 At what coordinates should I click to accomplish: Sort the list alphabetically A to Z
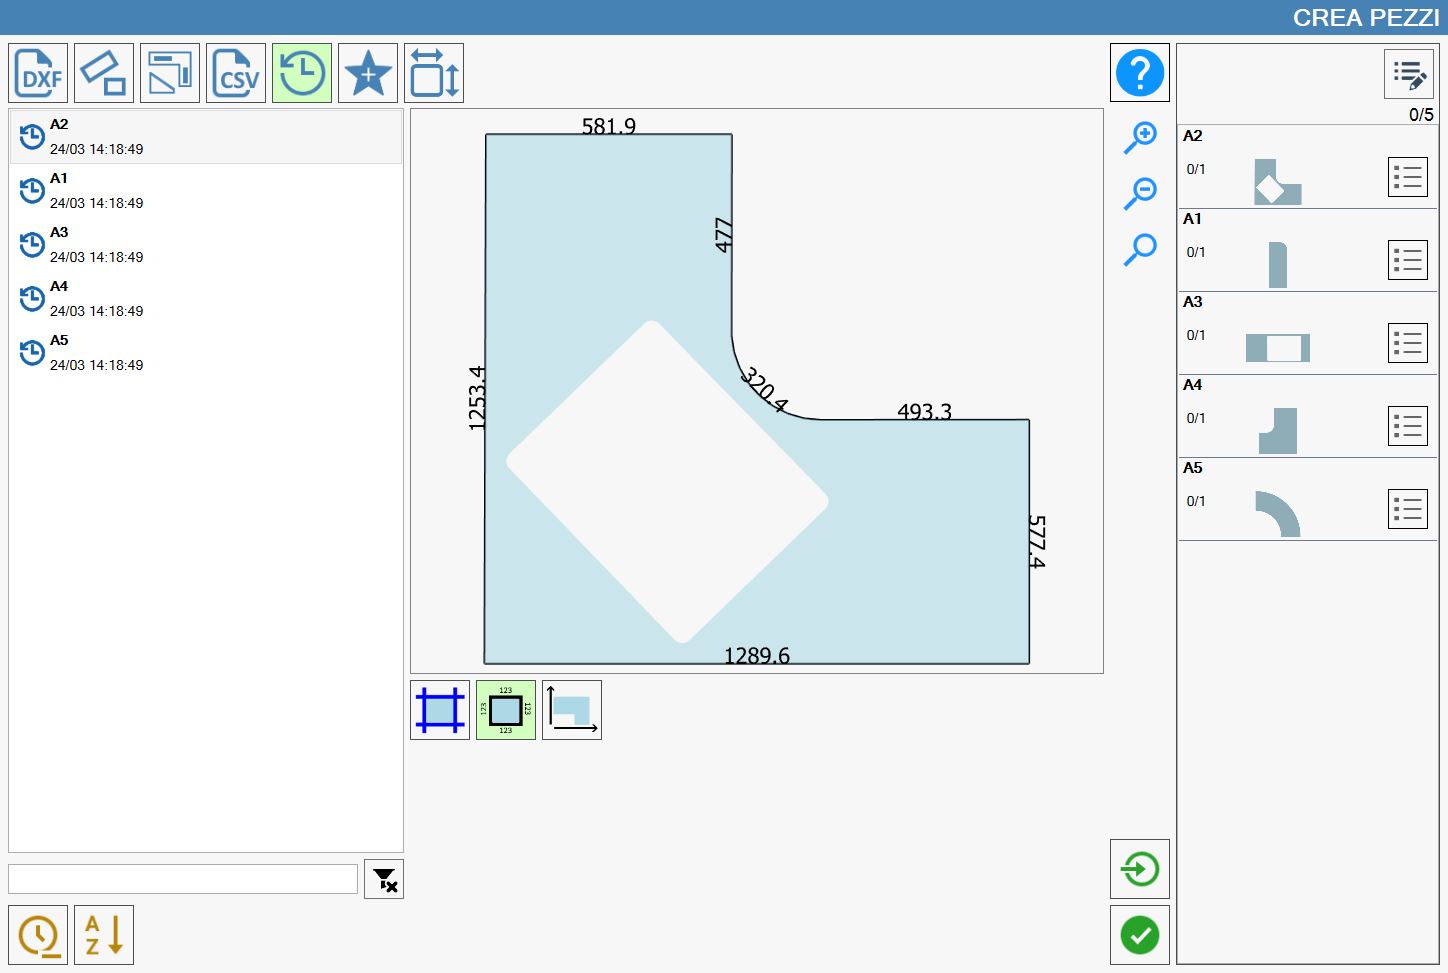click(x=104, y=935)
